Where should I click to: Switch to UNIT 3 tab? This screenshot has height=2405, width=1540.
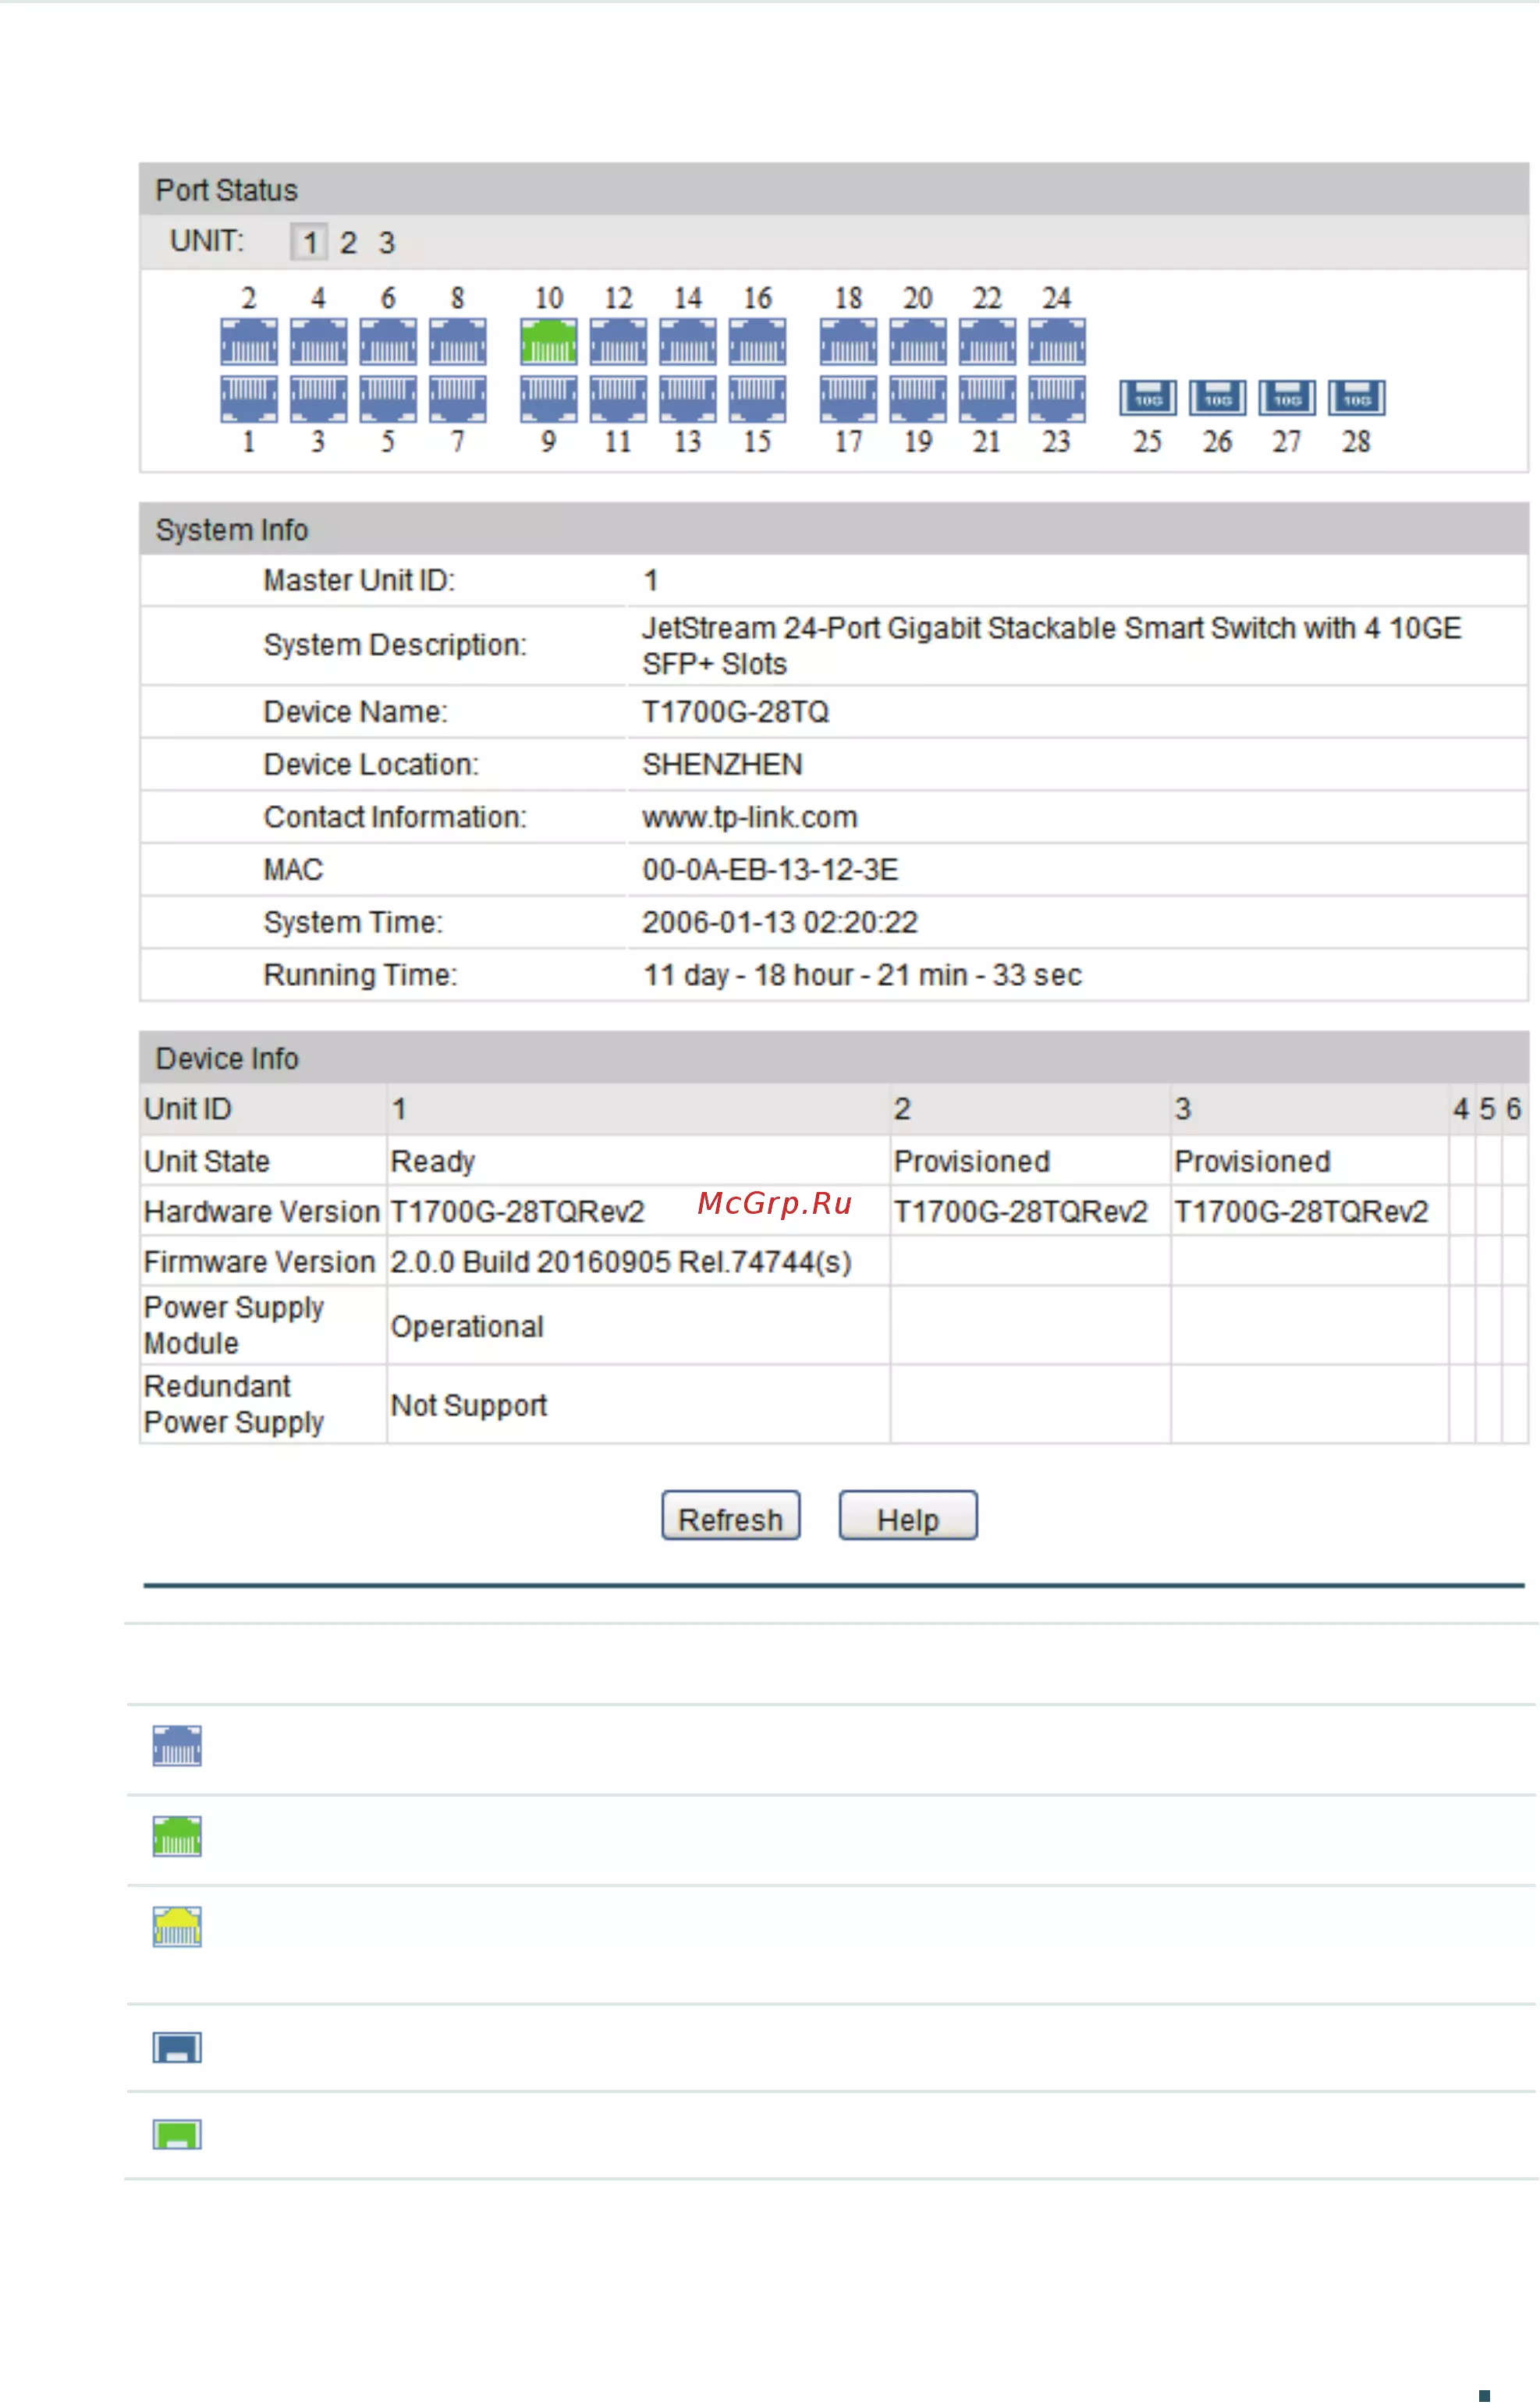[387, 242]
